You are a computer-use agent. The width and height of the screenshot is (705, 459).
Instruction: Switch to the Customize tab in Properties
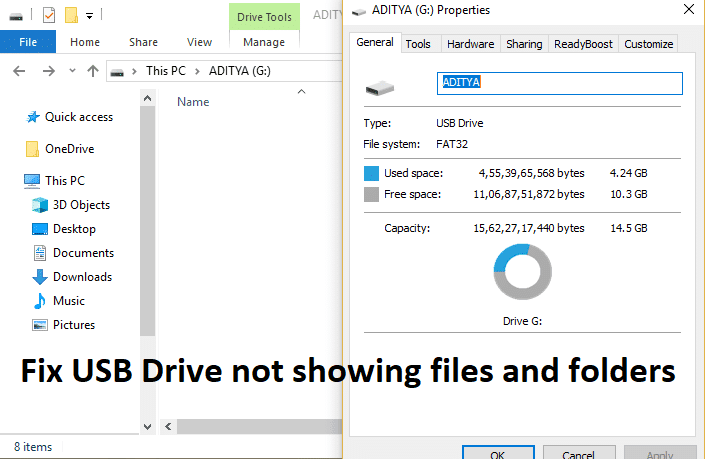point(648,44)
